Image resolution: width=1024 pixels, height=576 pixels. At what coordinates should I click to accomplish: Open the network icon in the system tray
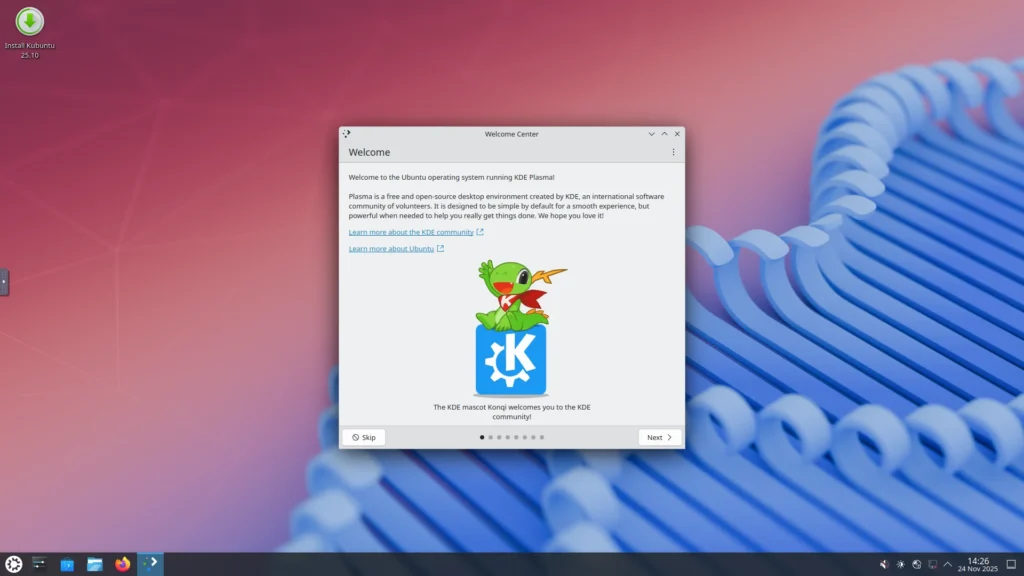click(917, 564)
